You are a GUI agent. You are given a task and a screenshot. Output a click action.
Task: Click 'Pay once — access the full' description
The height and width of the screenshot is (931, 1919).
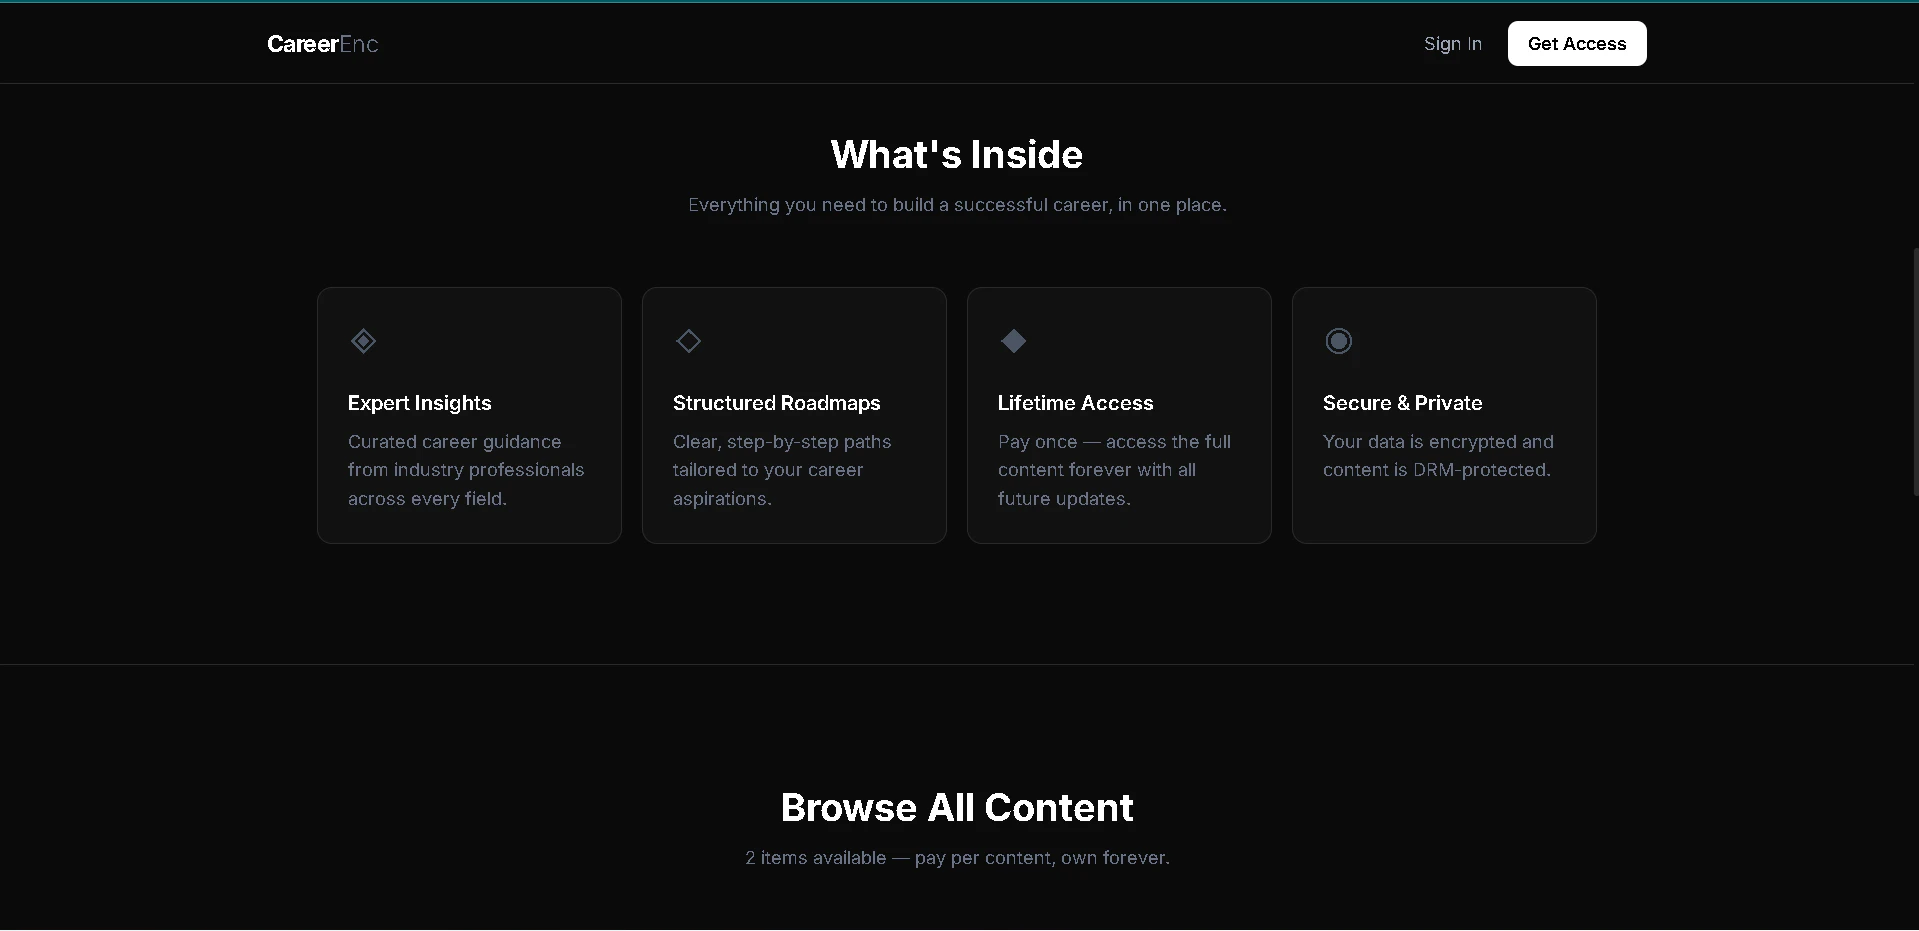pos(1114,470)
